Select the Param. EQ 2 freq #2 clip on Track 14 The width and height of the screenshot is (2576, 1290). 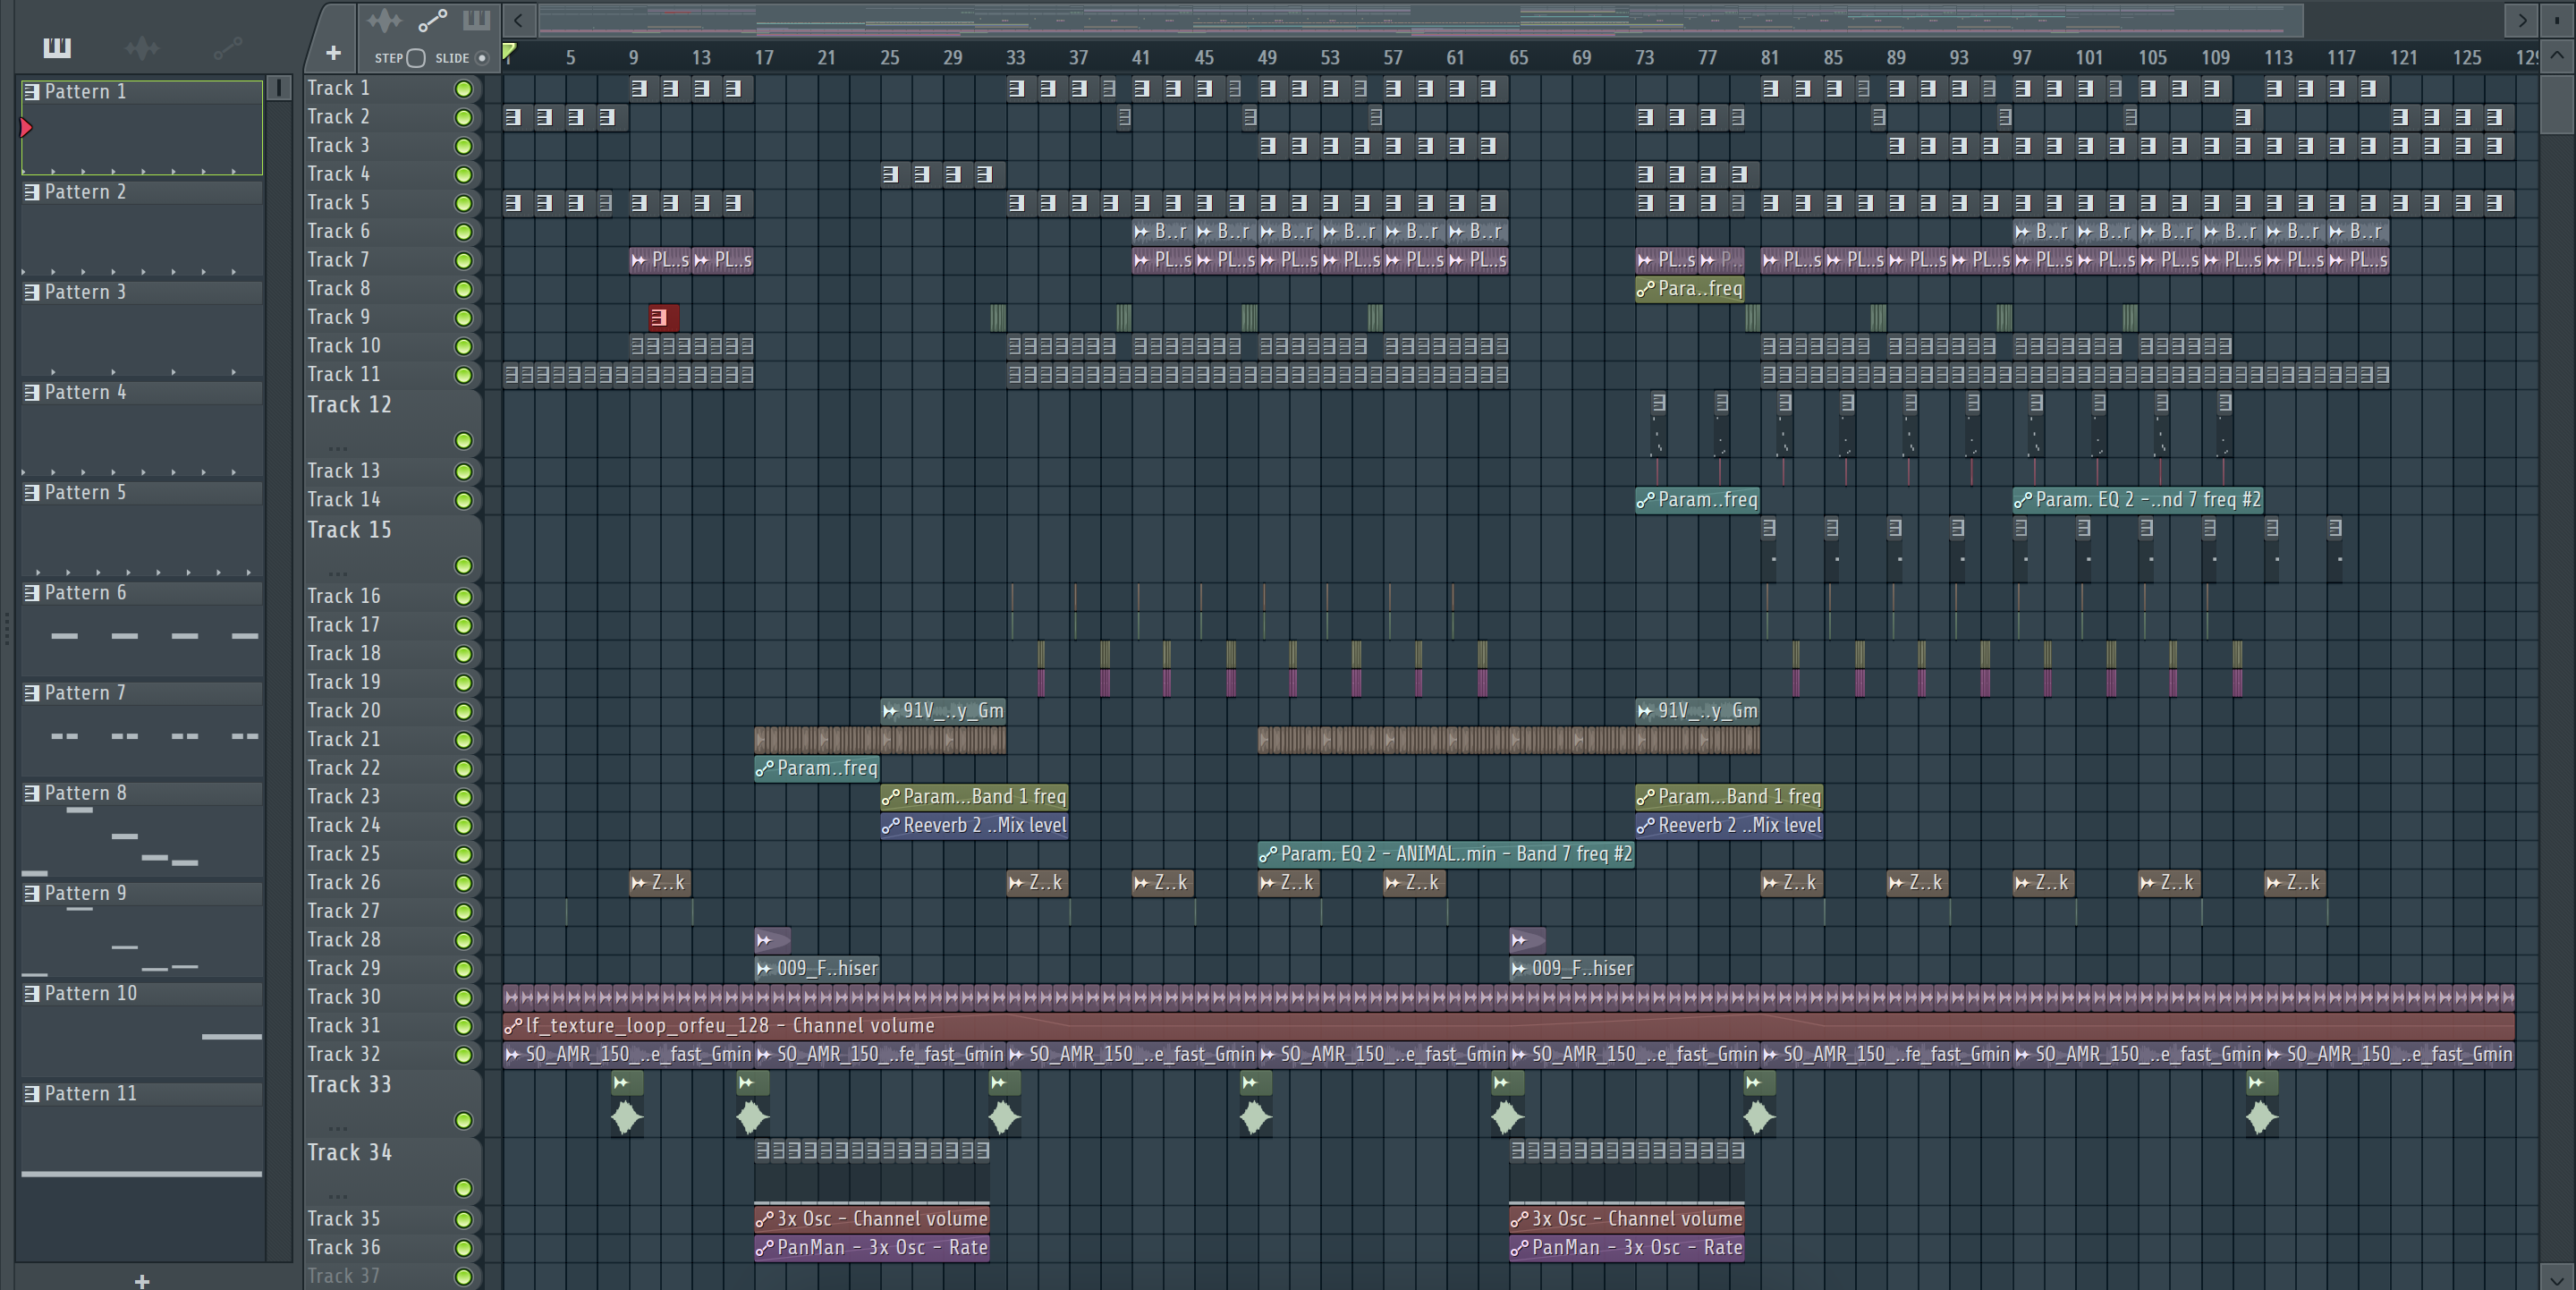point(2137,500)
